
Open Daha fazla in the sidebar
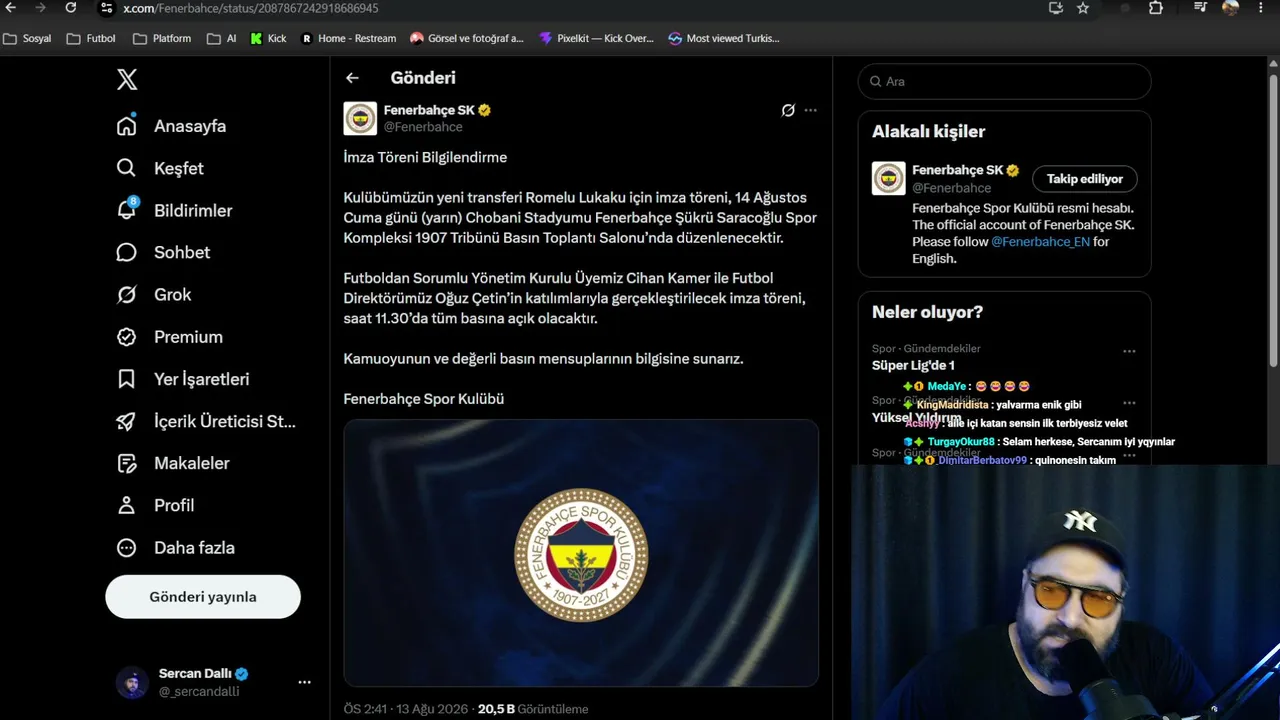(x=194, y=548)
